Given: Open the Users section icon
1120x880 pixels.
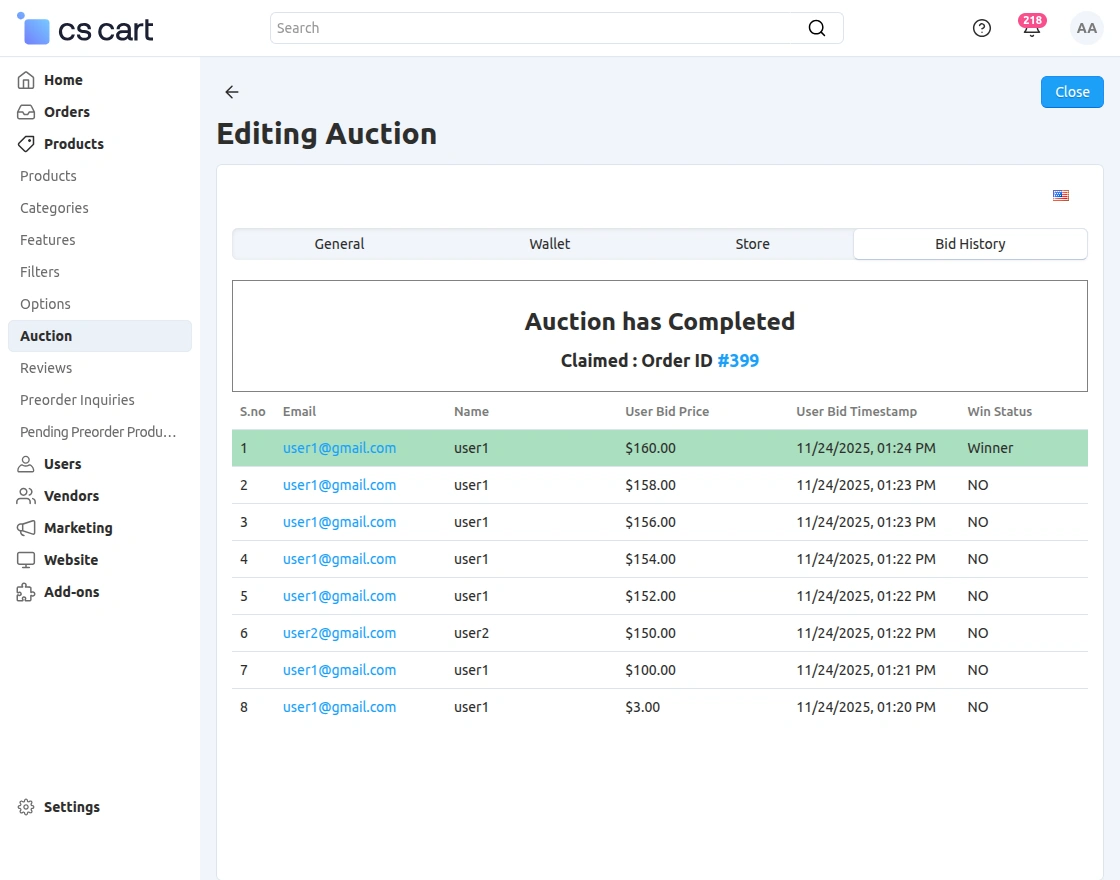Looking at the screenshot, I should click(x=26, y=464).
